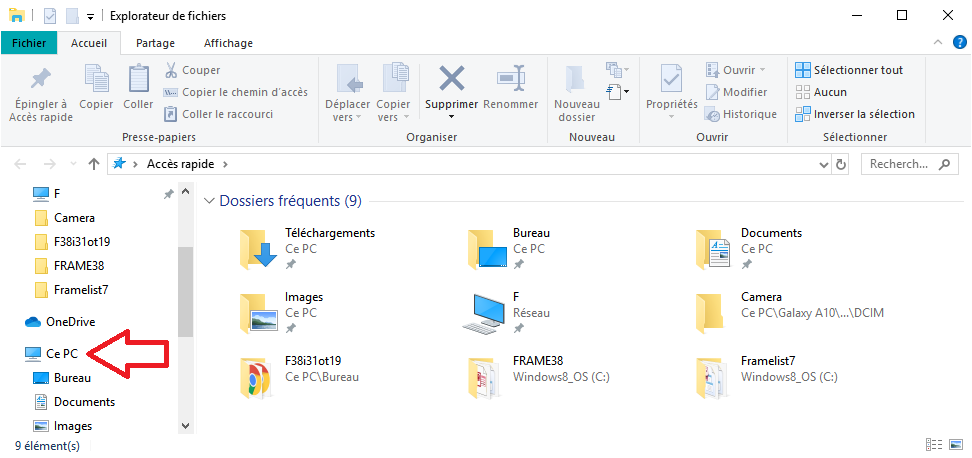
Task: Open the Nouvel élément dropdown icon
Action: tap(618, 92)
